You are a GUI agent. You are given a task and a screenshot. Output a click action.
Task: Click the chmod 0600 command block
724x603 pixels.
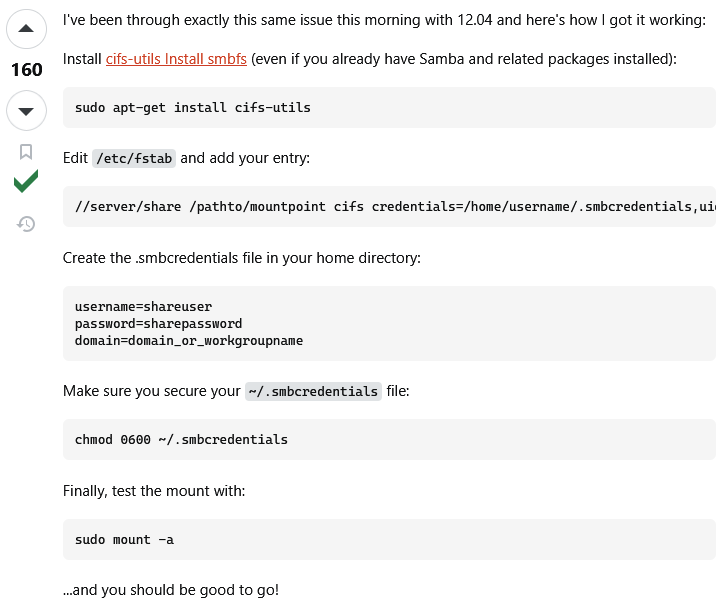click(181, 439)
